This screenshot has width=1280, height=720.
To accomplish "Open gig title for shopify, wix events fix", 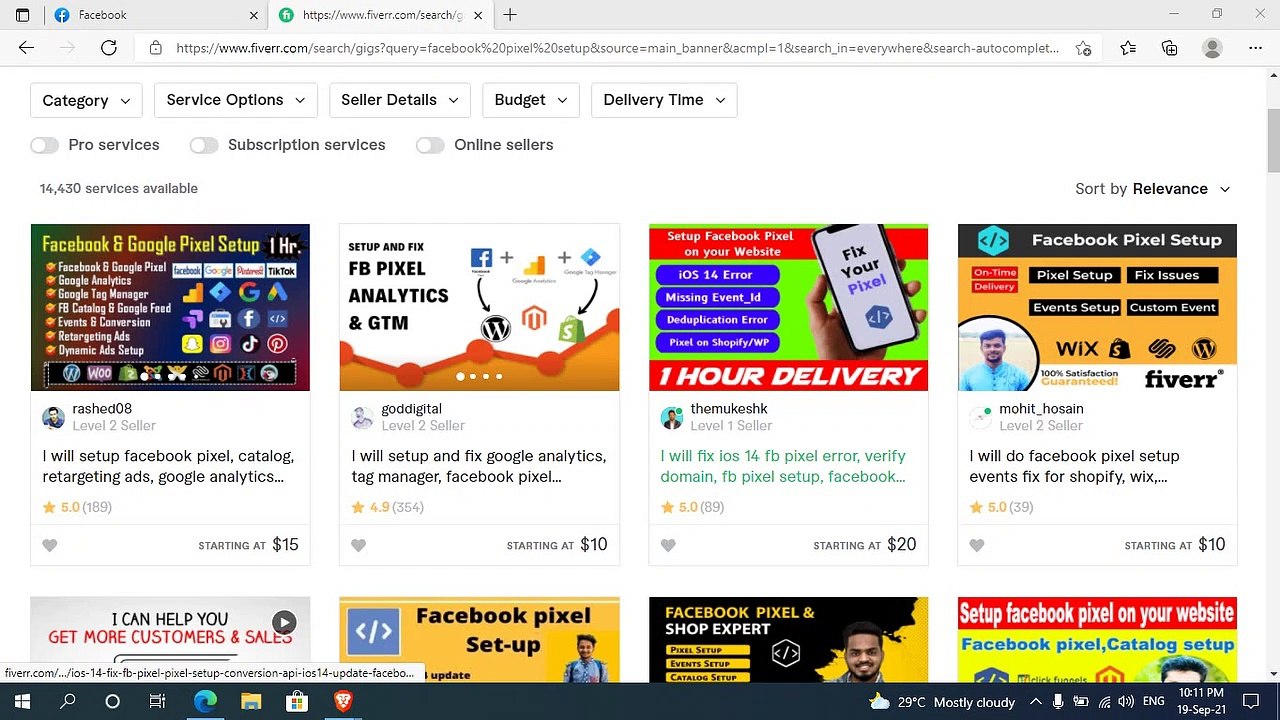I will (x=1074, y=466).
